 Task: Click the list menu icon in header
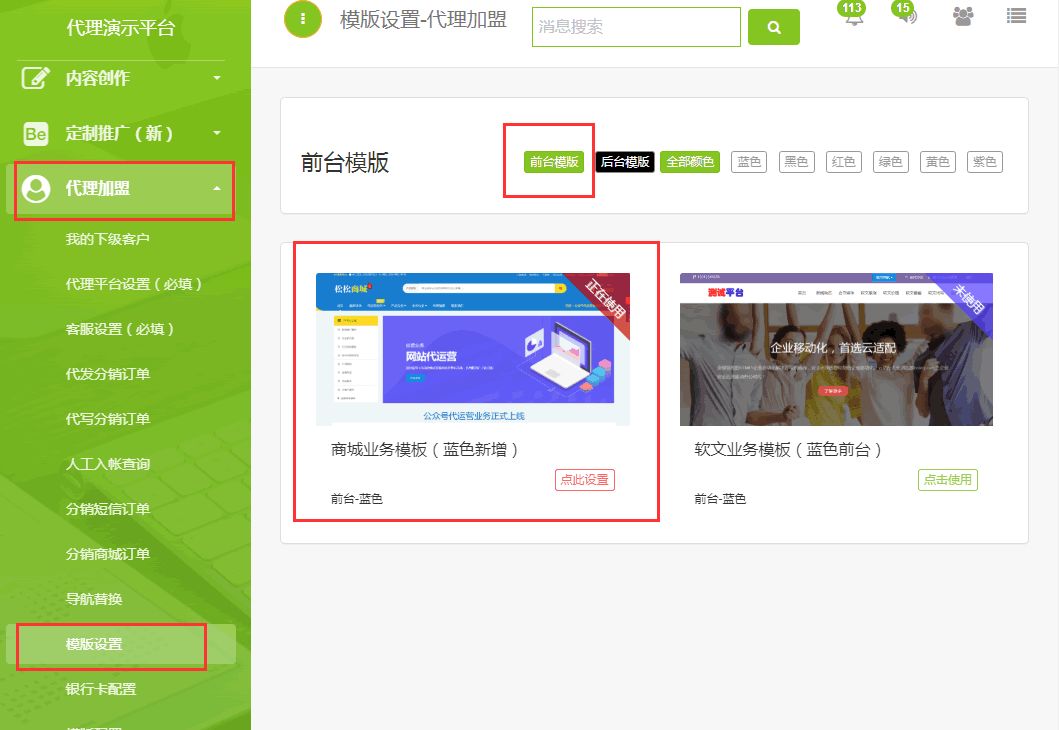(1017, 16)
